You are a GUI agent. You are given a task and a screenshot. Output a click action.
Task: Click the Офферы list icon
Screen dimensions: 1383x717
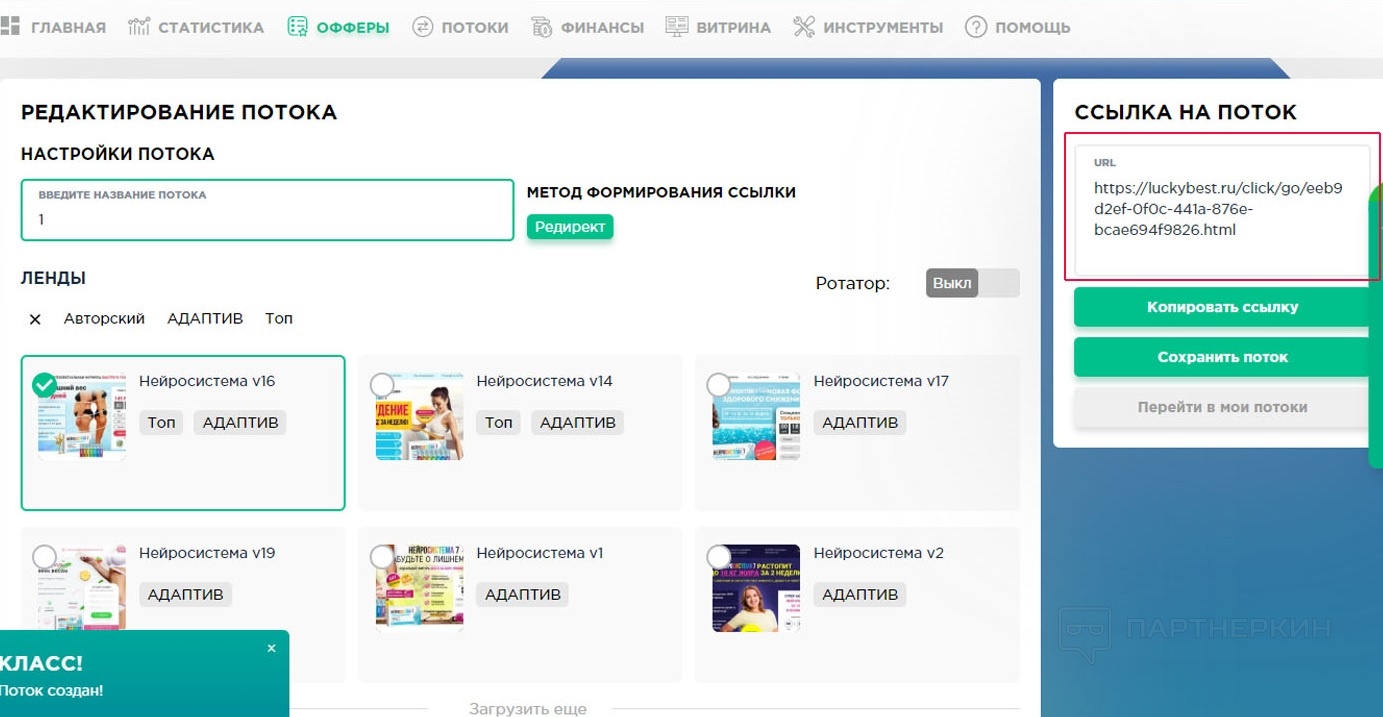pos(297,27)
